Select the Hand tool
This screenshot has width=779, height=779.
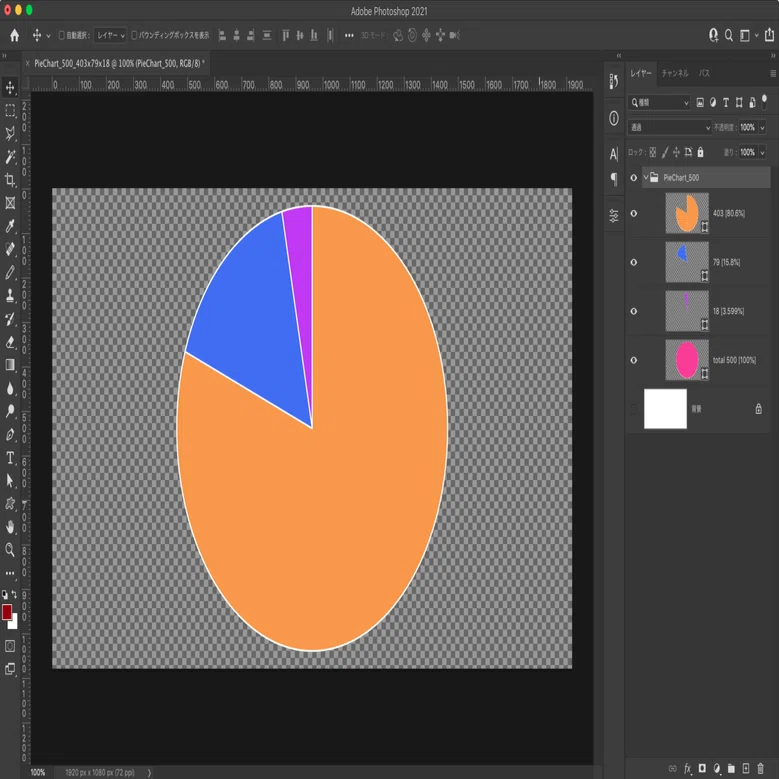coord(10,527)
